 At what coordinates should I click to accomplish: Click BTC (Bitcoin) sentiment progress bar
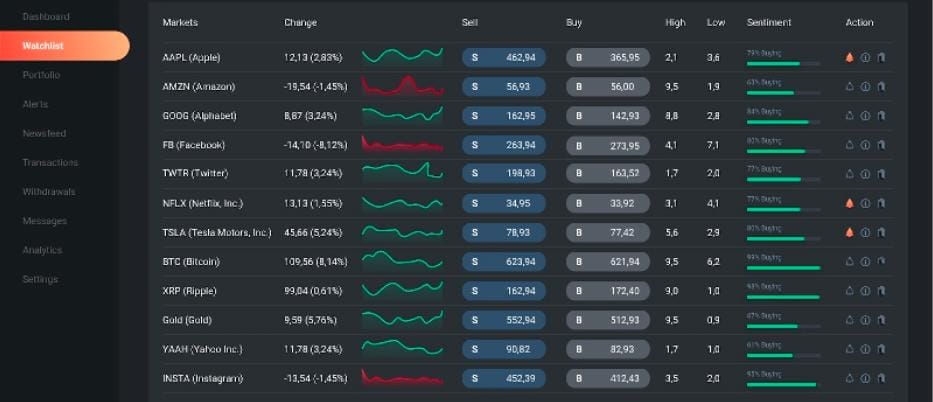pos(783,267)
